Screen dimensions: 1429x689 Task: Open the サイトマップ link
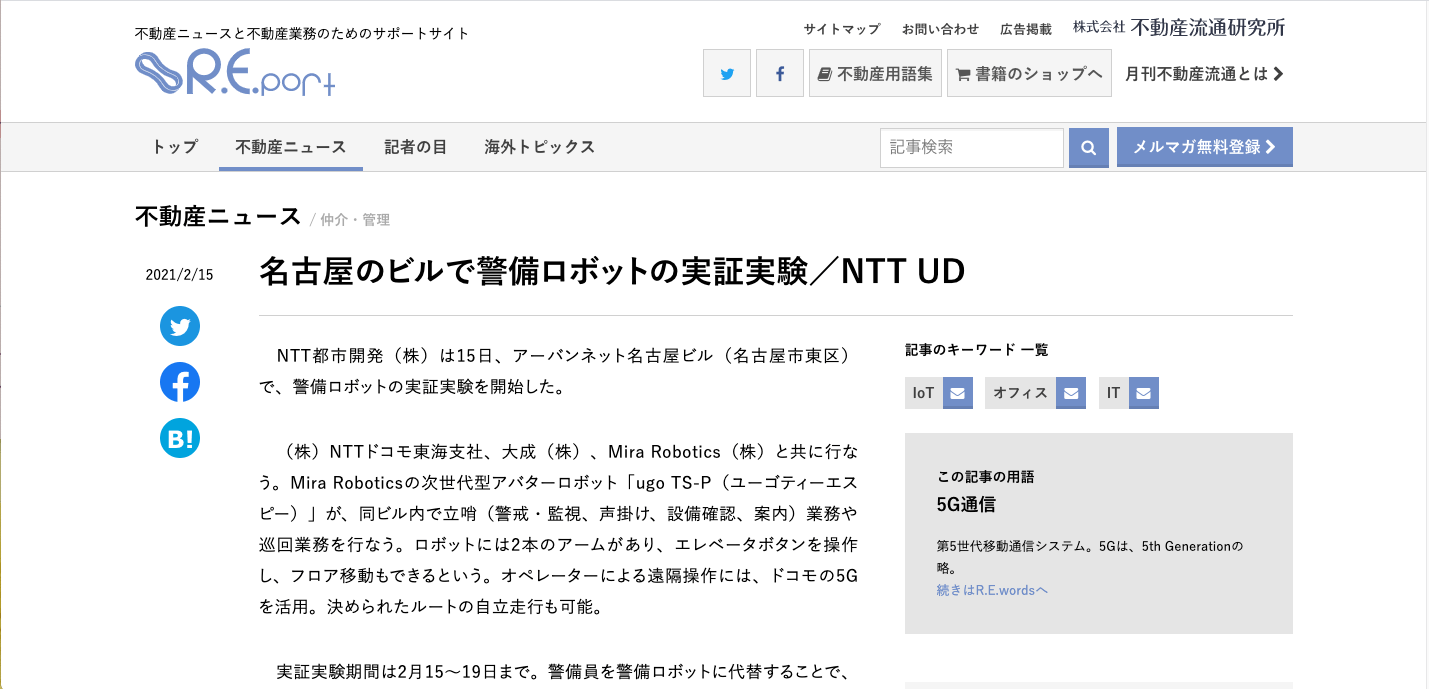click(842, 29)
